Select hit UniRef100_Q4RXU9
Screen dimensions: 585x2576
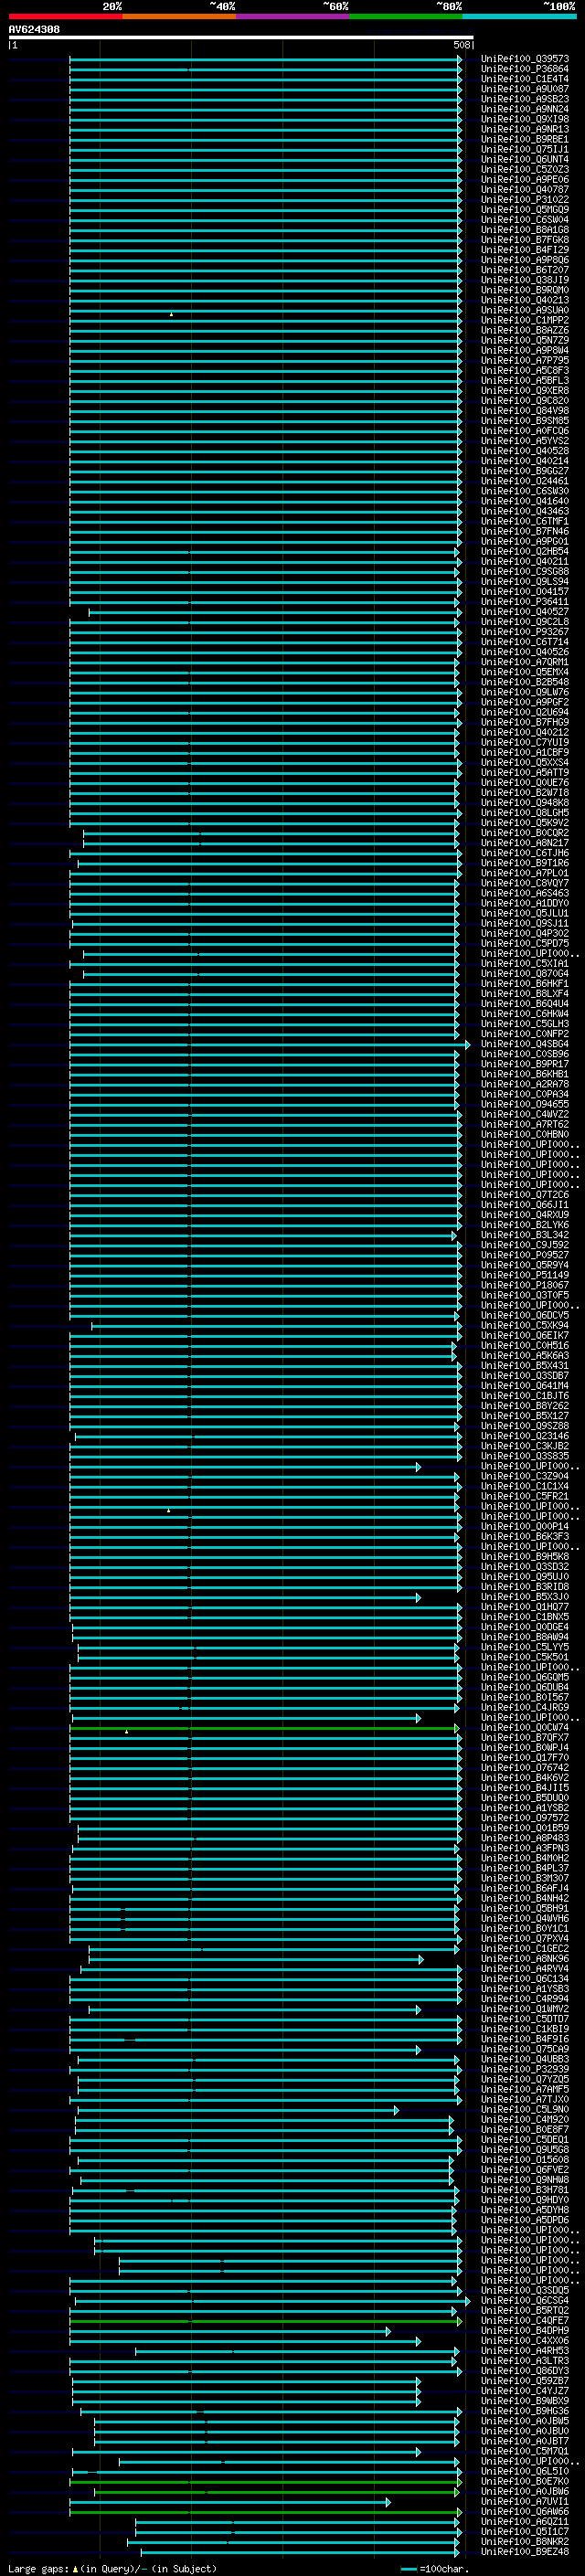(525, 1214)
